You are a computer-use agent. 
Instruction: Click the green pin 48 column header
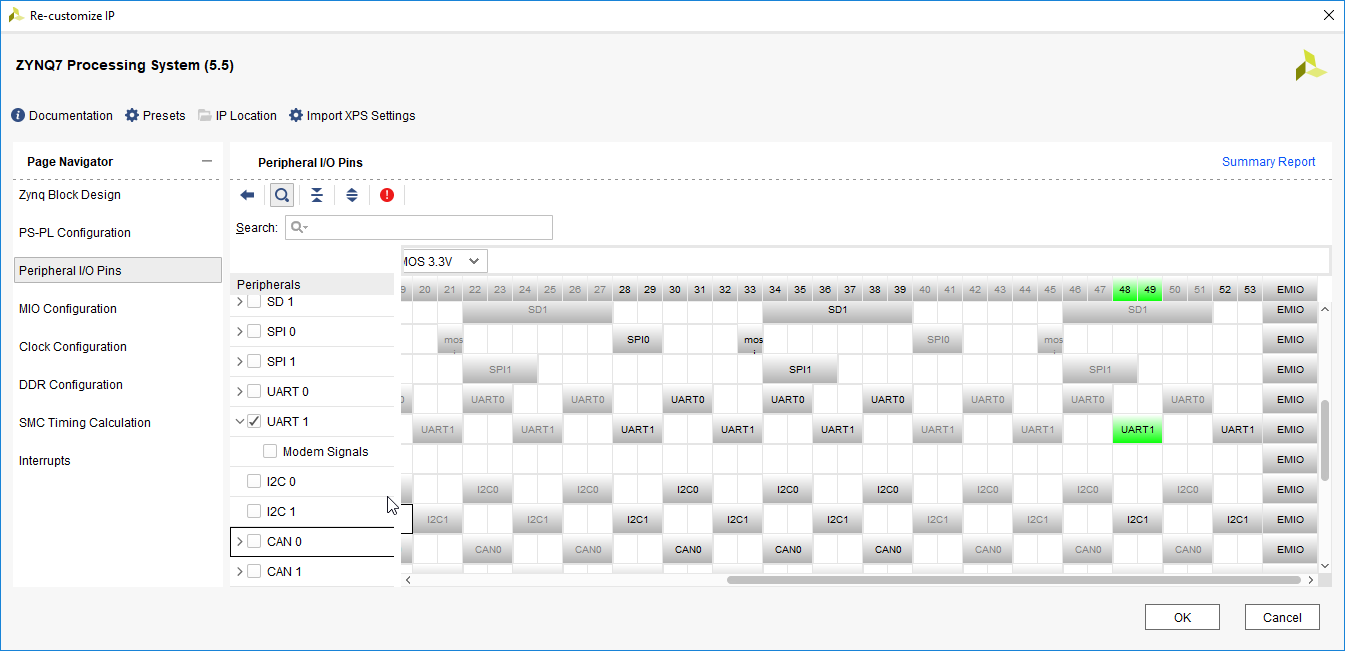[x=1125, y=290]
